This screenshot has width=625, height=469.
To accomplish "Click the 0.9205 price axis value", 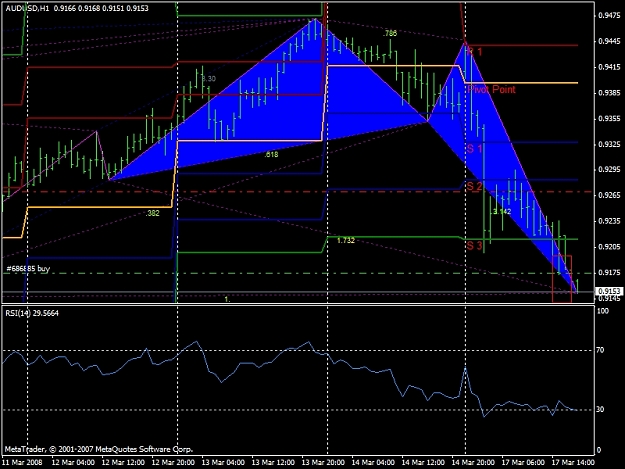I will coord(609,247).
